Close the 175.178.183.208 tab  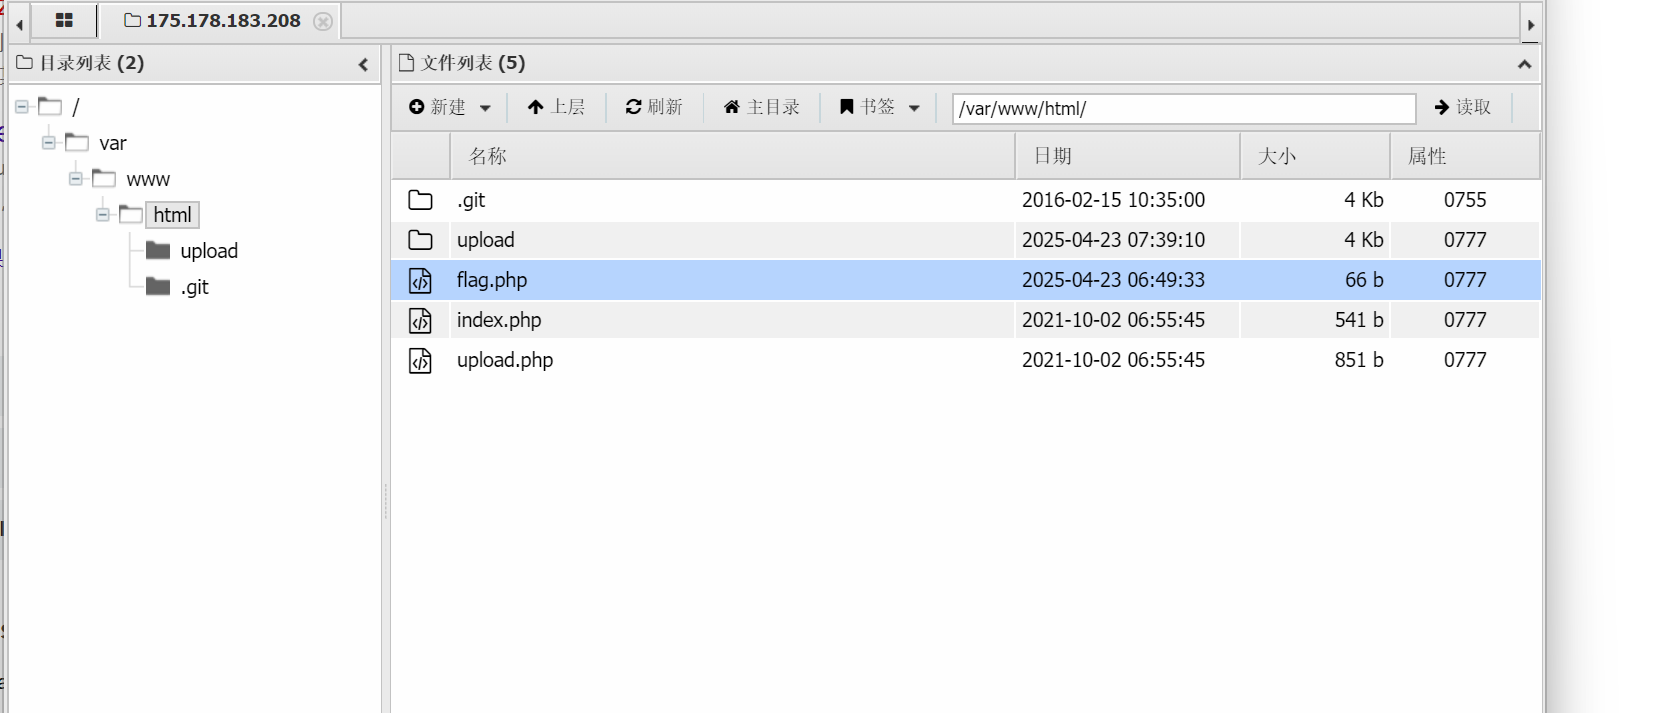(x=323, y=21)
